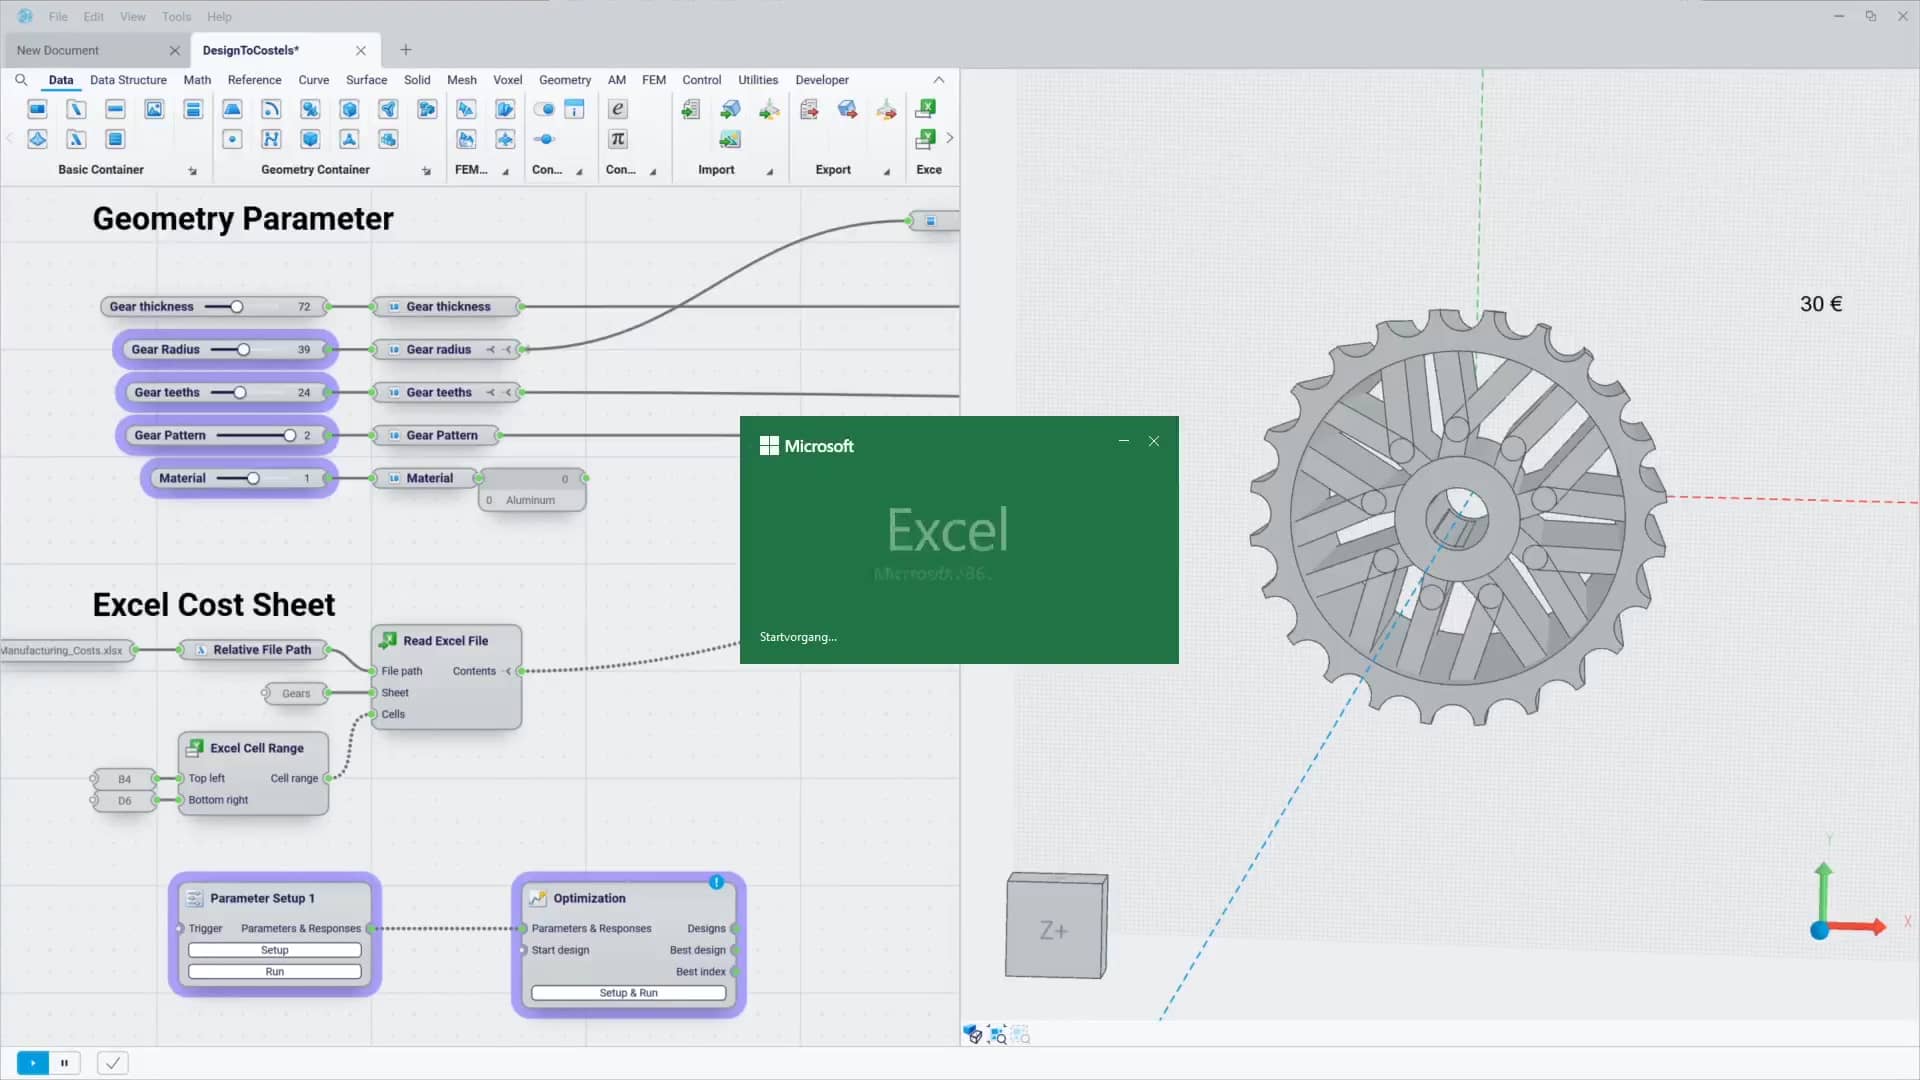Add a toggle control from the ribbon

pyautogui.click(x=544, y=109)
